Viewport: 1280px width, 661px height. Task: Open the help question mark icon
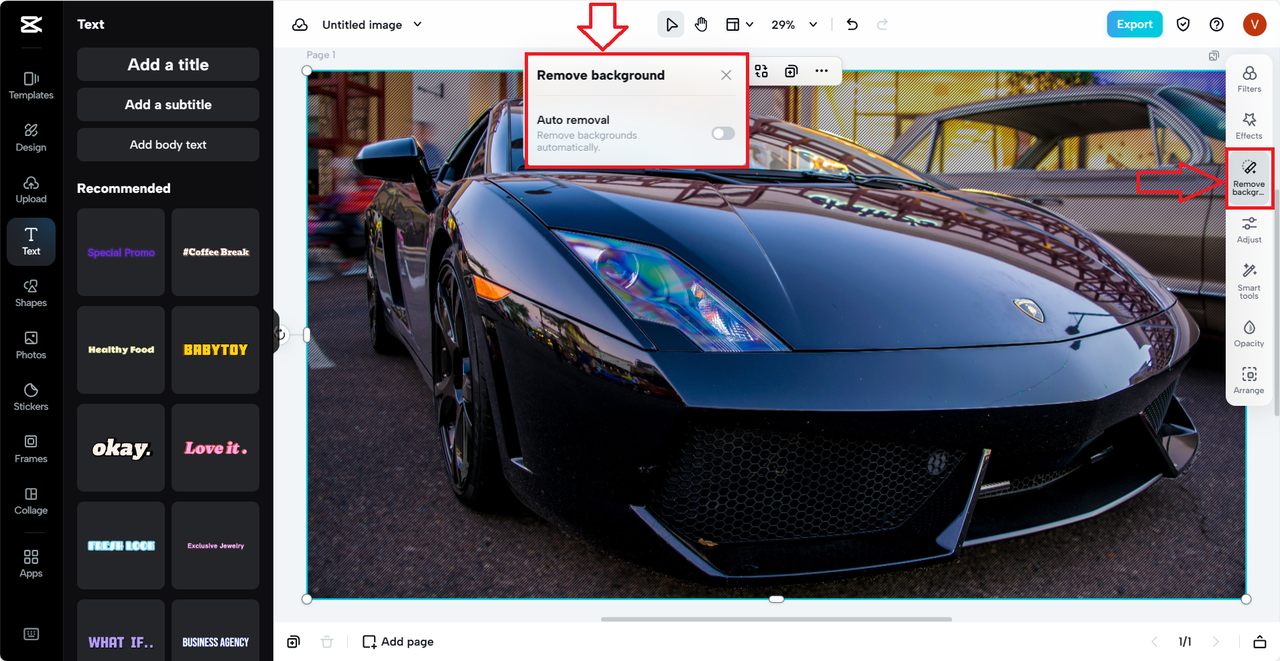click(1216, 24)
